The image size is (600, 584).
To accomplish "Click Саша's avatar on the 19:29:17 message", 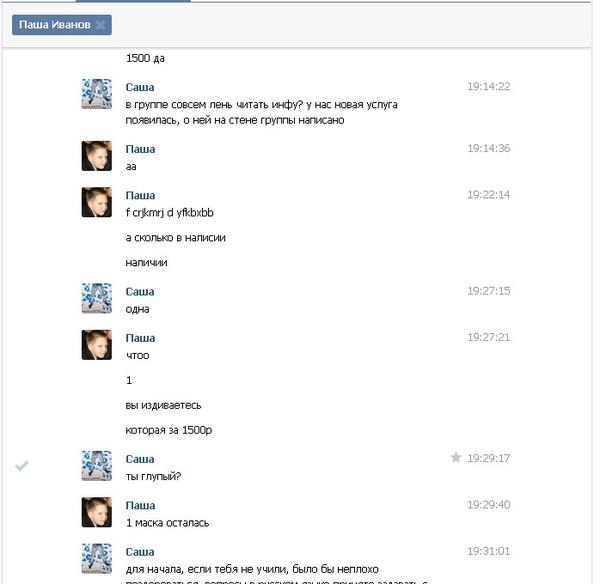I will (96, 465).
